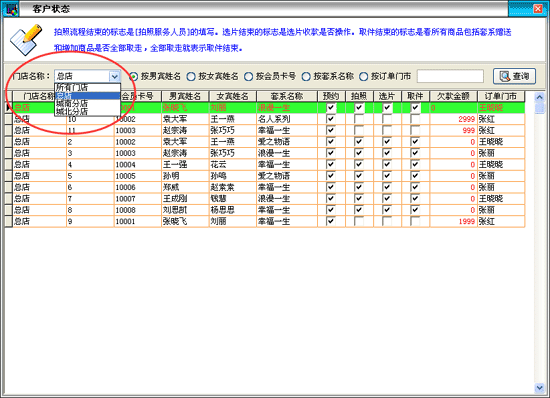Click the 选片 column header
This screenshot has width=550, height=398.
388,96
